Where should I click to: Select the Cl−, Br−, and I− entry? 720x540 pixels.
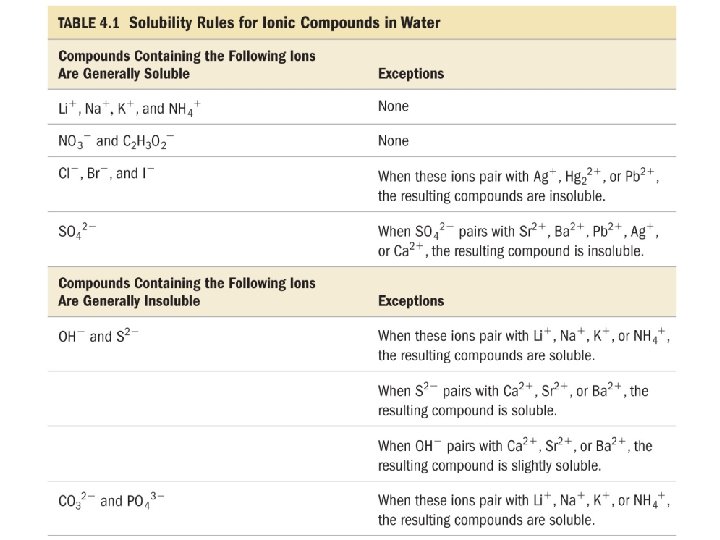point(106,174)
